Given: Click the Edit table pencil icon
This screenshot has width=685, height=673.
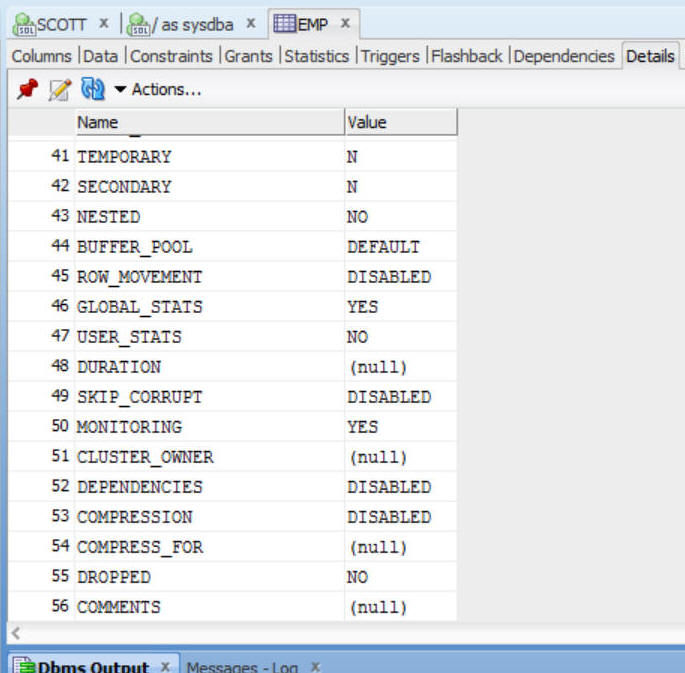Looking at the screenshot, I should click(x=60, y=90).
